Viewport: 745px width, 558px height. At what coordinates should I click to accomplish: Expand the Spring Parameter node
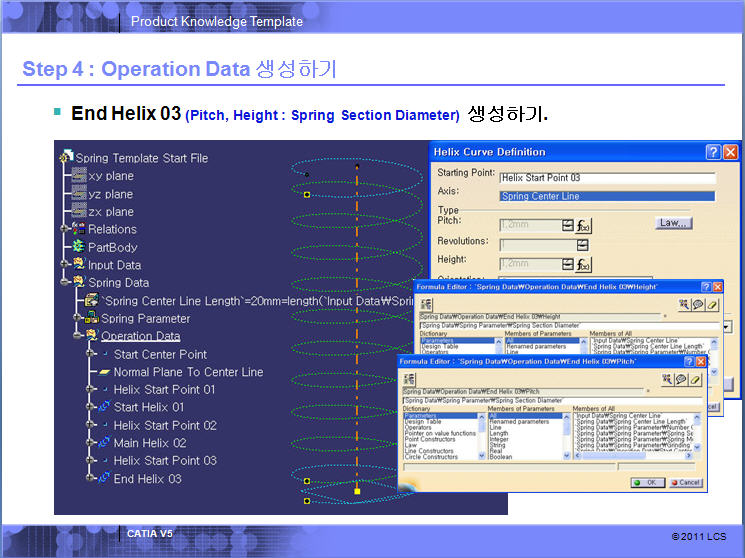coord(77,319)
